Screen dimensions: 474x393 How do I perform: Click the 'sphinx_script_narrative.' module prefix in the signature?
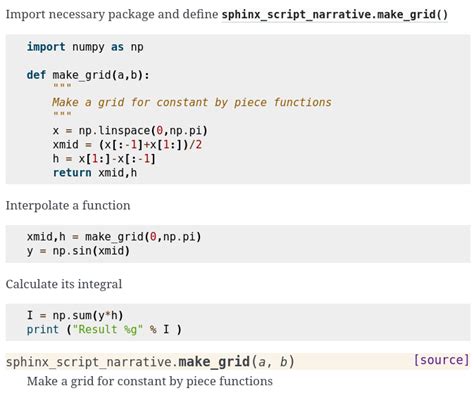coord(92,362)
